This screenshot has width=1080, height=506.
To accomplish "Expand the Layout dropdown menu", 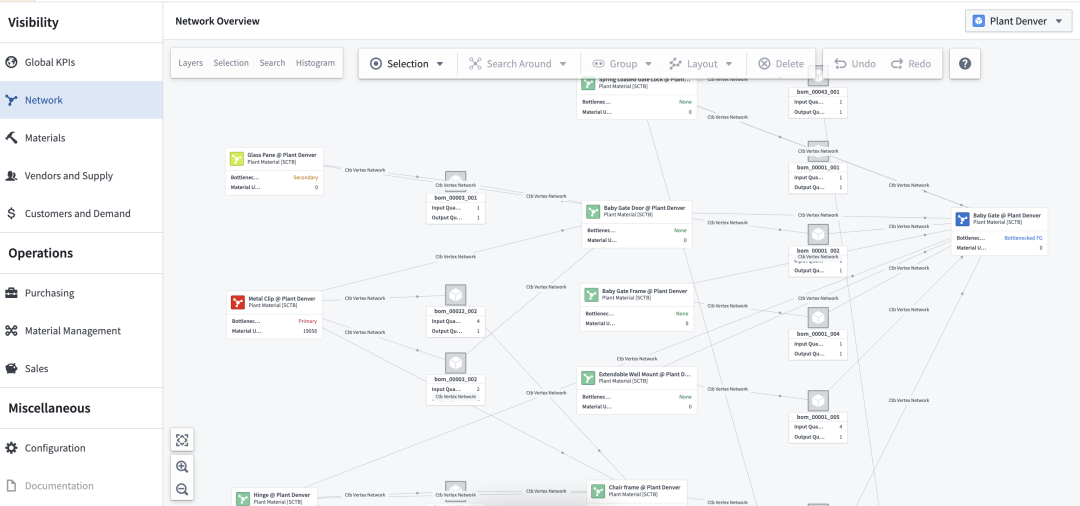I will click(x=701, y=64).
